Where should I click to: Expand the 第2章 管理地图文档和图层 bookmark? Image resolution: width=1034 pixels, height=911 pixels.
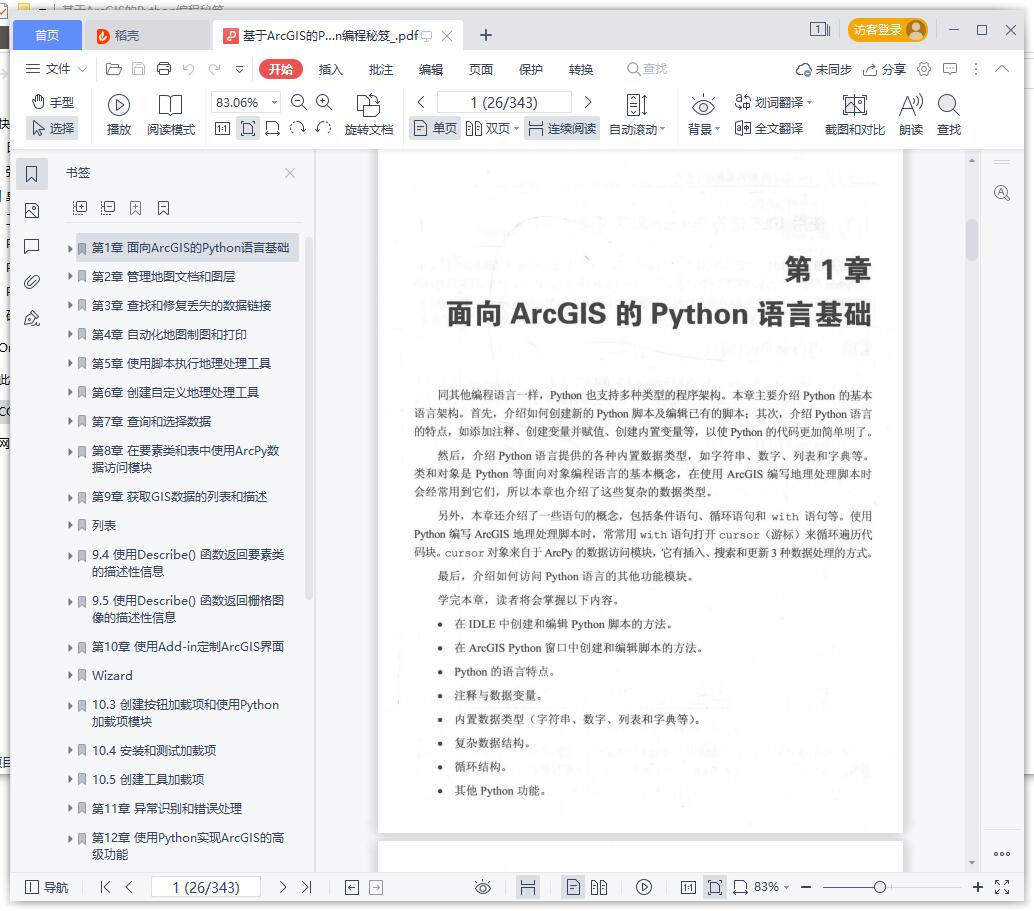[x=70, y=276]
